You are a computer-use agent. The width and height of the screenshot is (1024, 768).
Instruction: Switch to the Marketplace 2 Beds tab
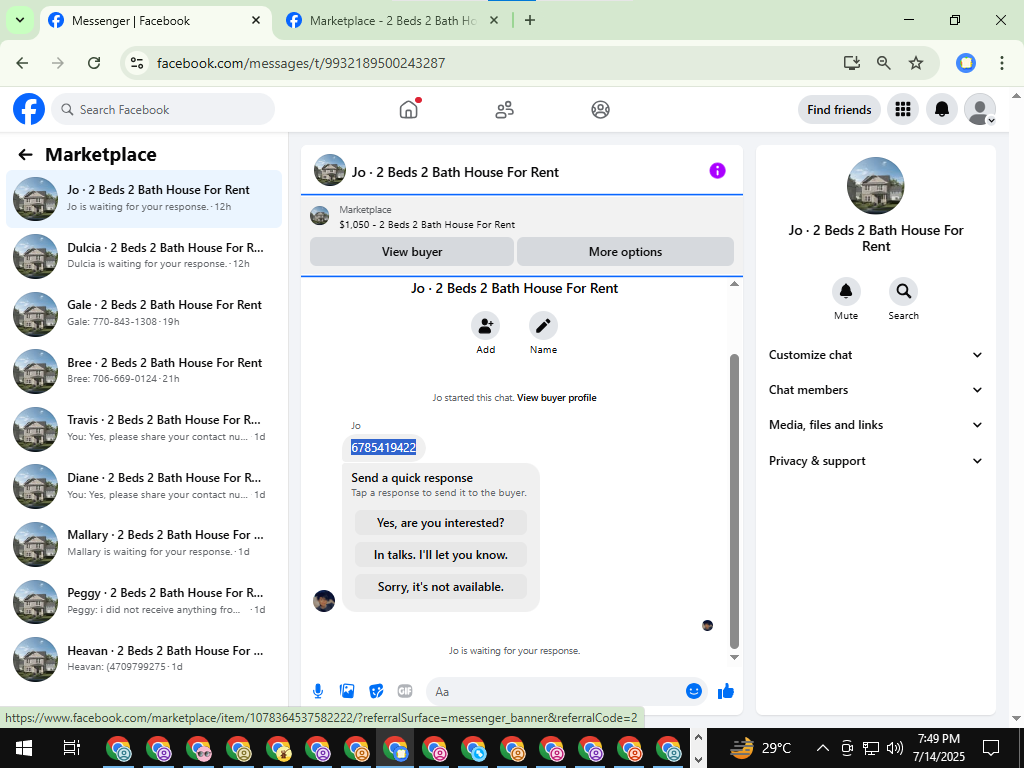click(392, 21)
